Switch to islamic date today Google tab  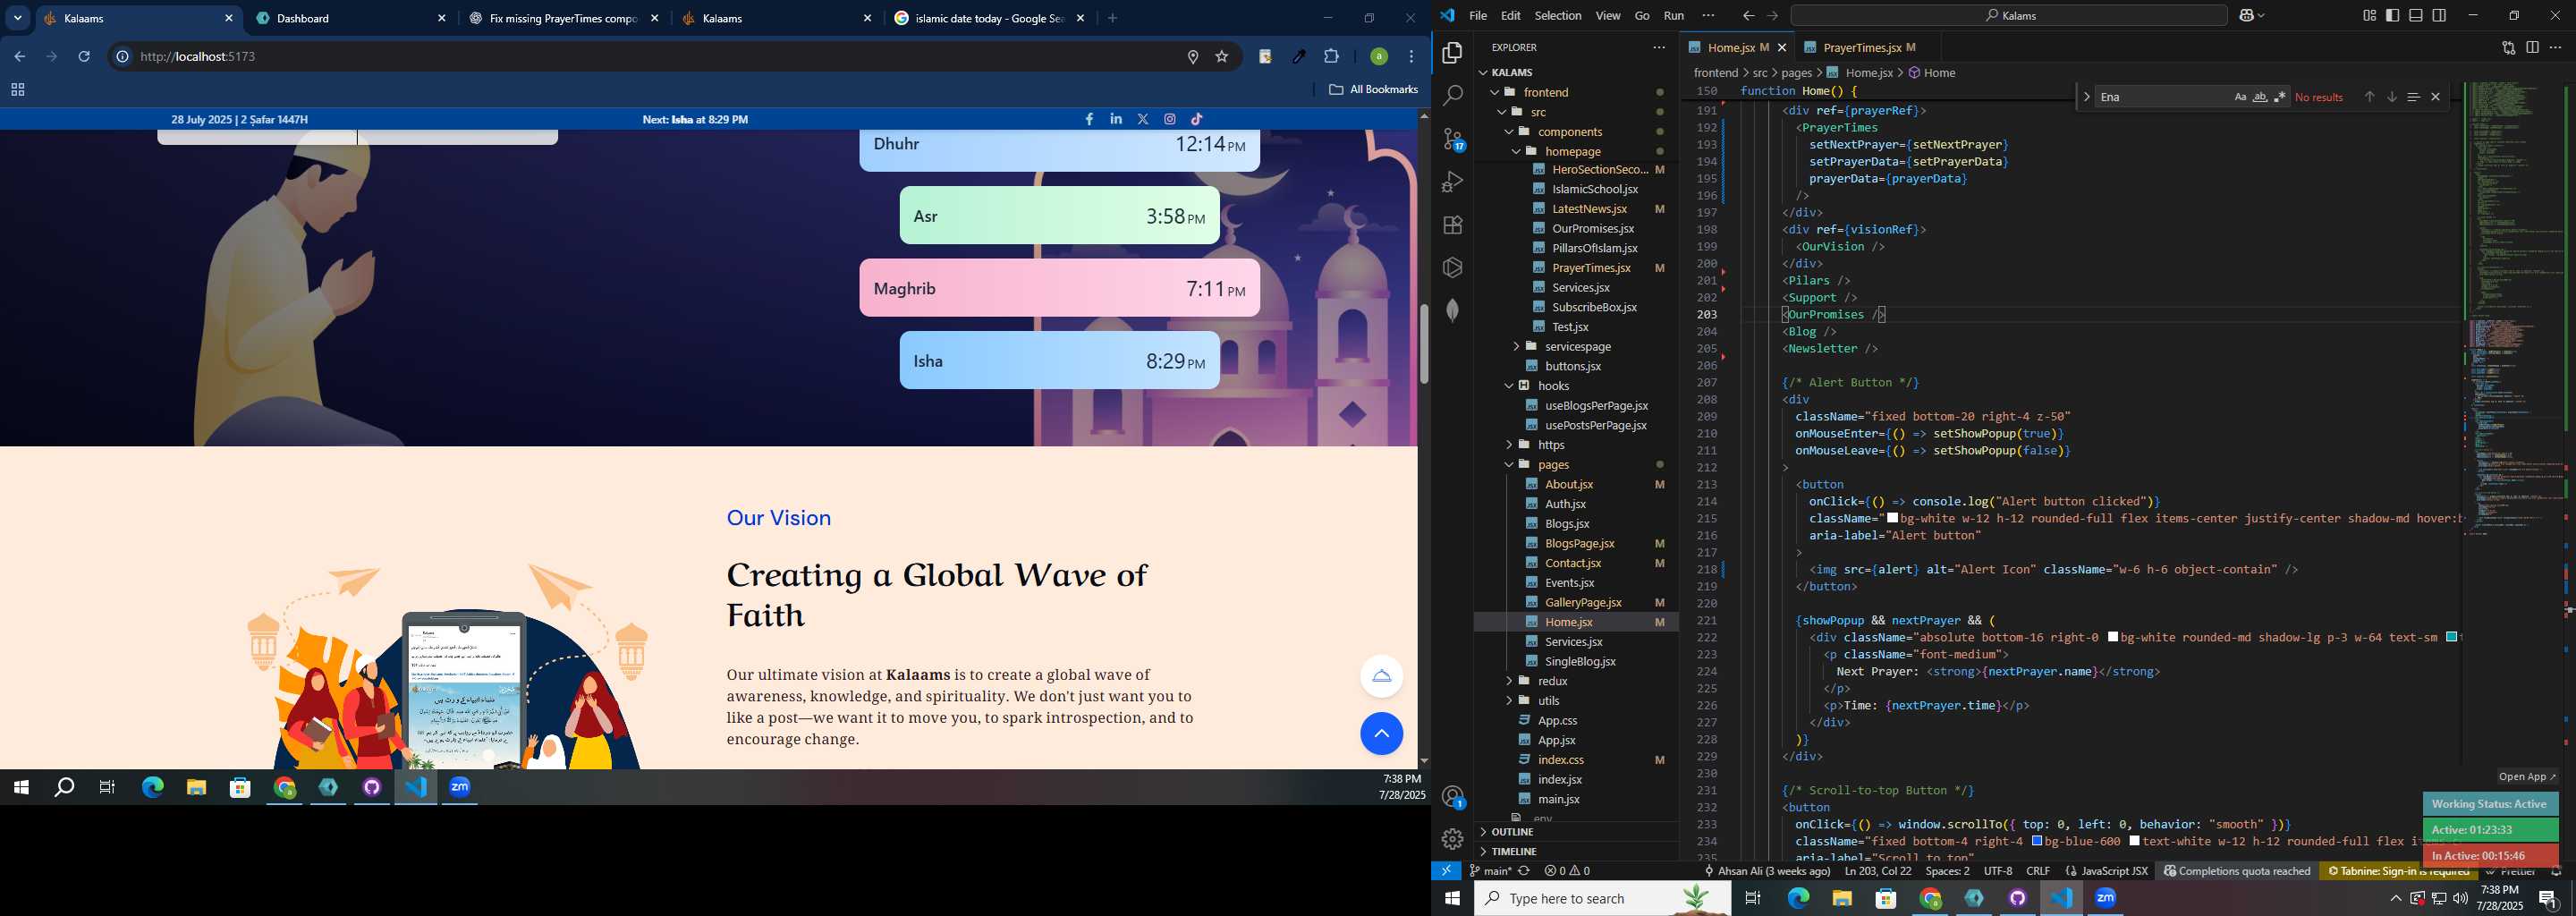click(x=989, y=18)
